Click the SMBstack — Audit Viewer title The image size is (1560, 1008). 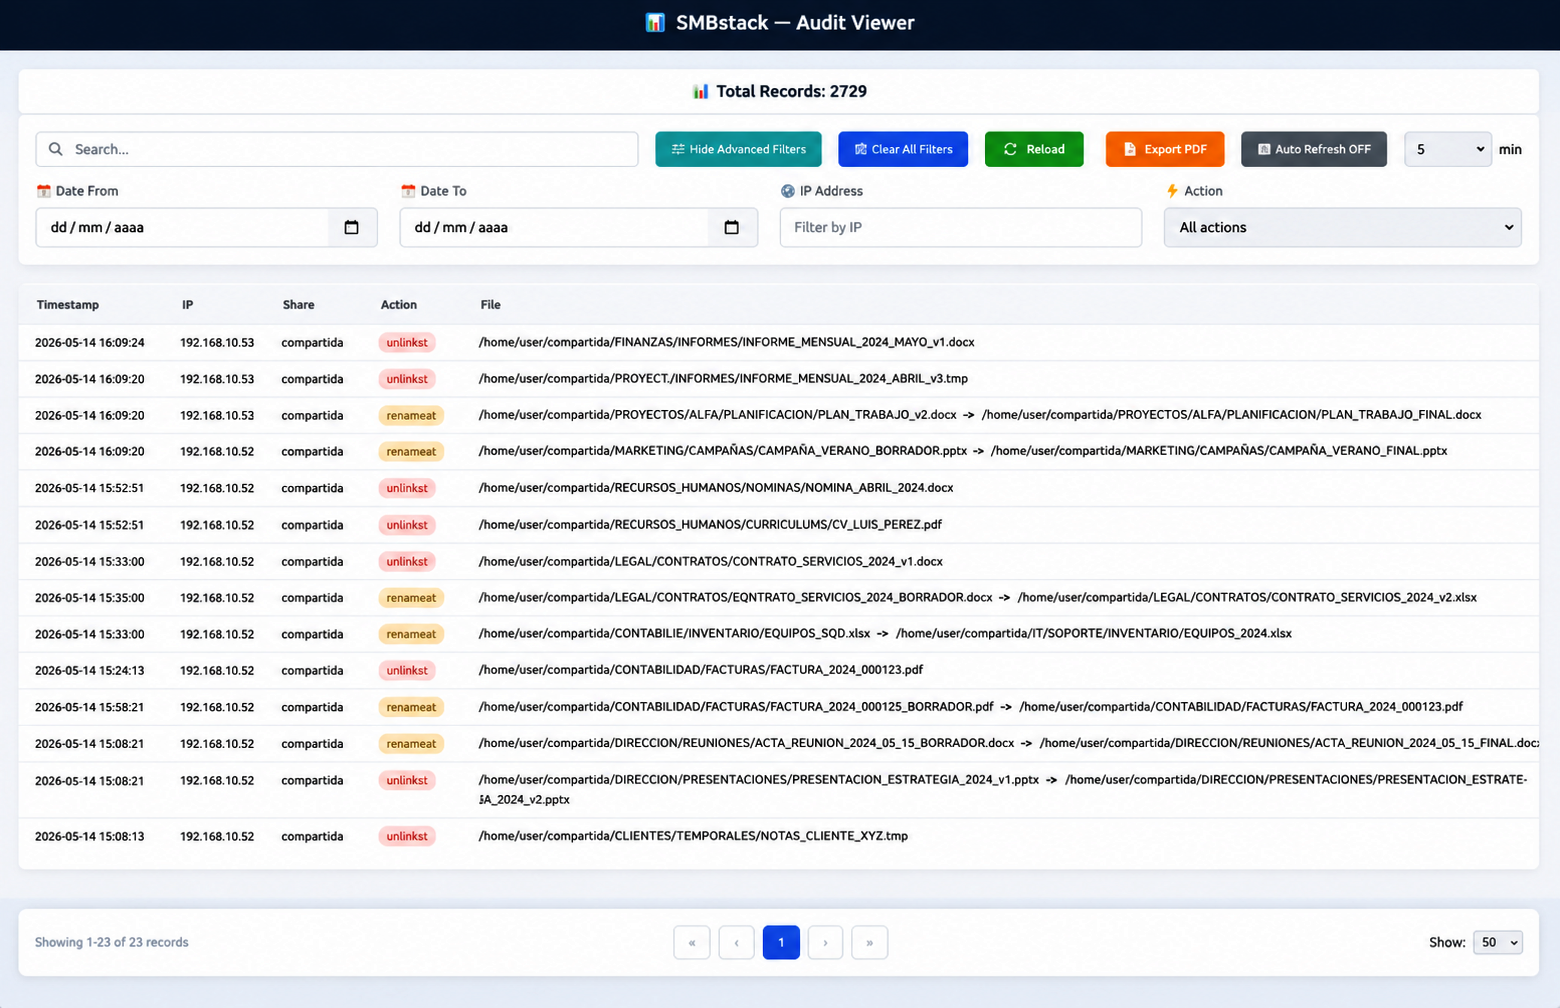[795, 22]
